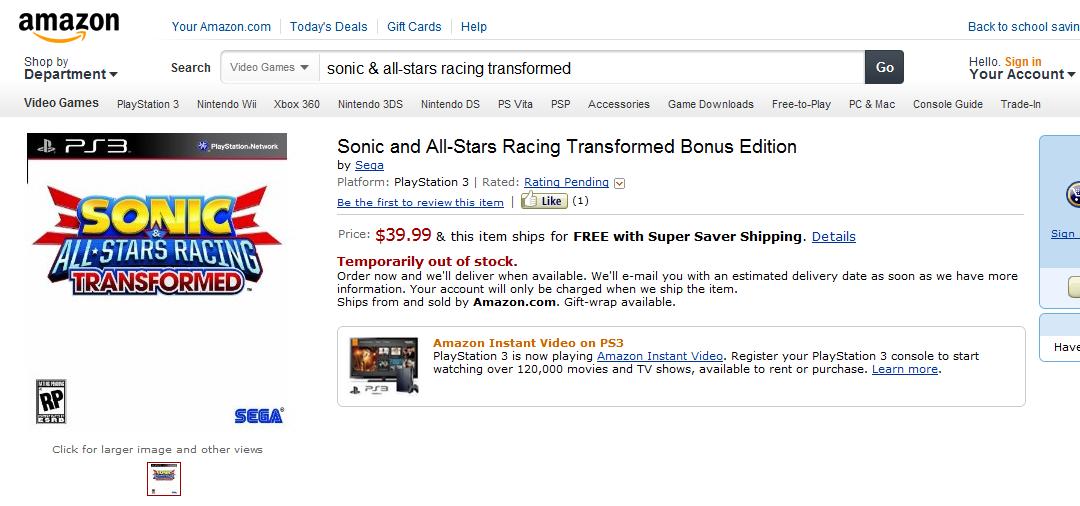This screenshot has height=506, width=1080.
Task: Expand the Shop by Department menu
Action: [71, 68]
